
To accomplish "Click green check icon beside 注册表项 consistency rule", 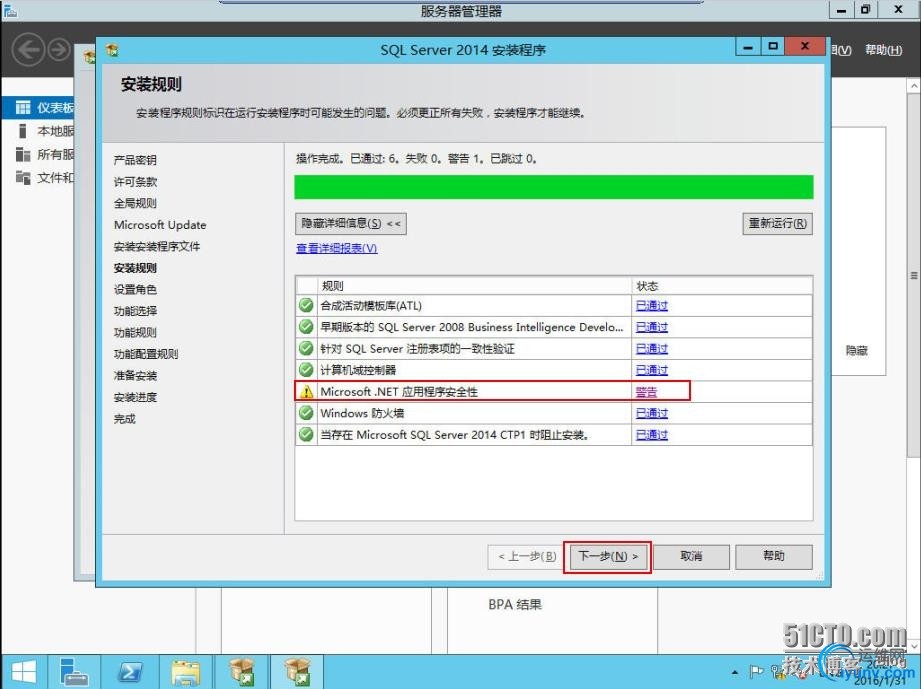I will (306, 348).
